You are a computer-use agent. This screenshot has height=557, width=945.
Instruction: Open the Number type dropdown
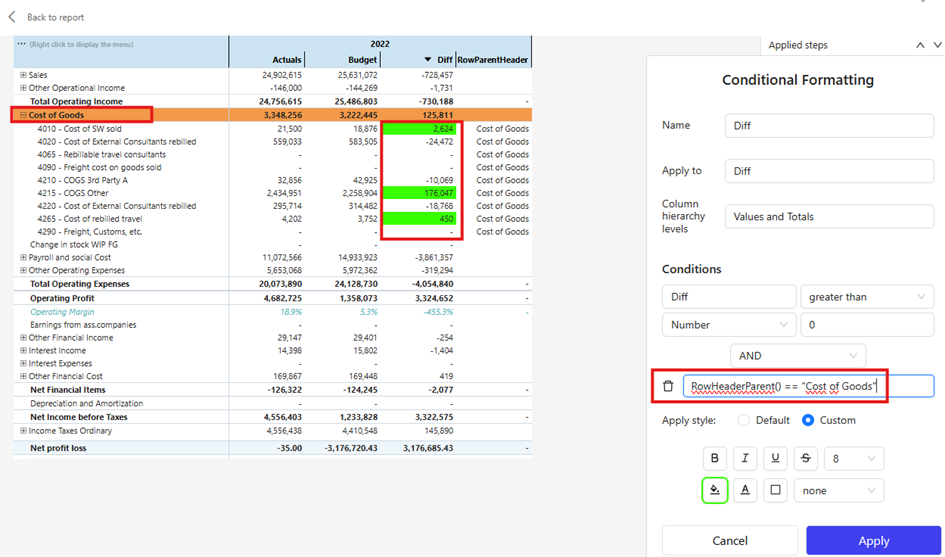729,324
